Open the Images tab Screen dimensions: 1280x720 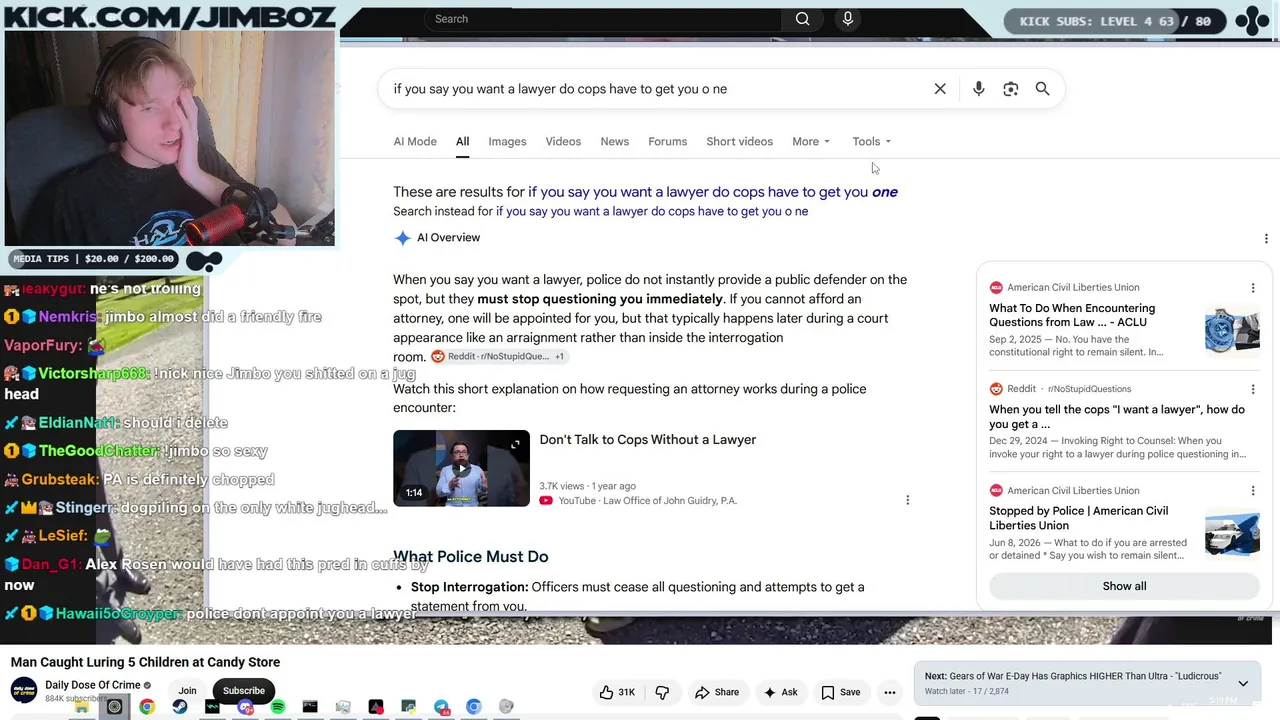(x=507, y=141)
